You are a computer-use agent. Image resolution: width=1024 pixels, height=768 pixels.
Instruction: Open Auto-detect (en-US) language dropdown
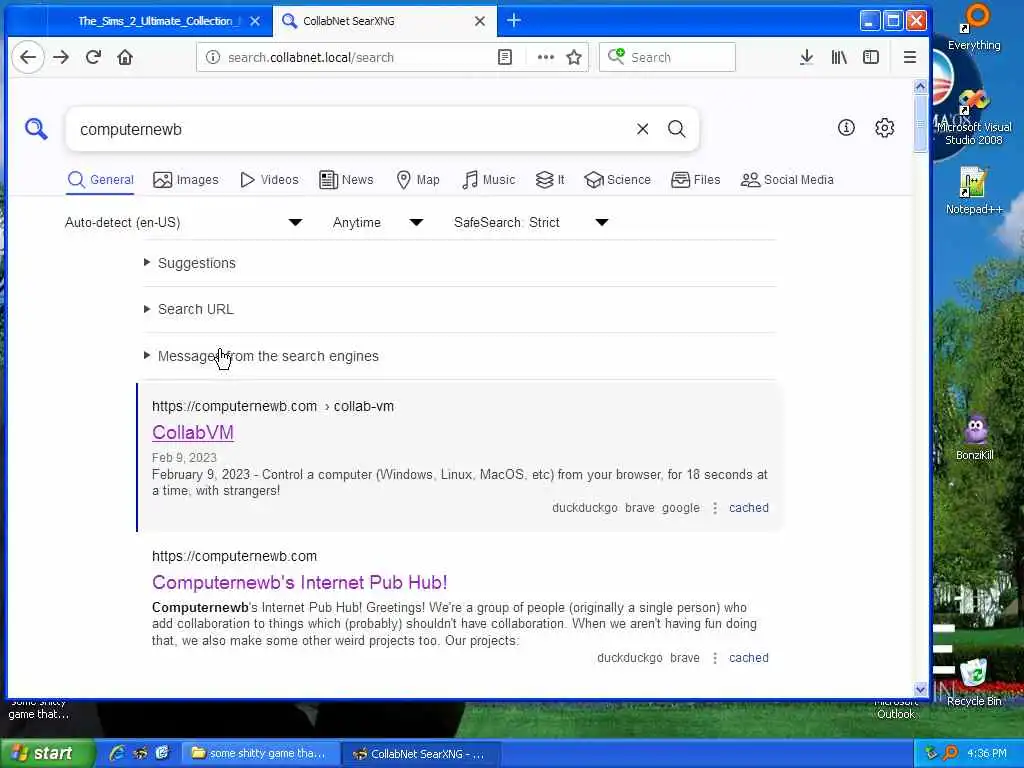point(184,223)
